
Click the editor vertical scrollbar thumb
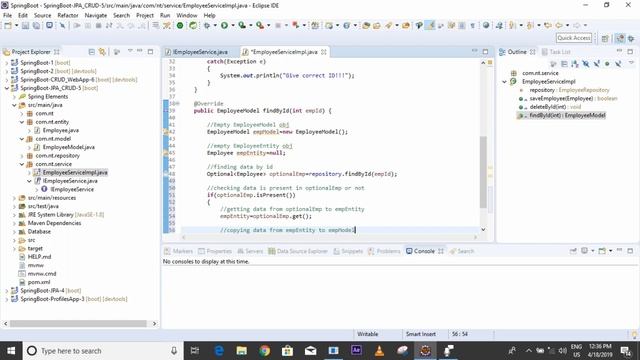coord(483,172)
